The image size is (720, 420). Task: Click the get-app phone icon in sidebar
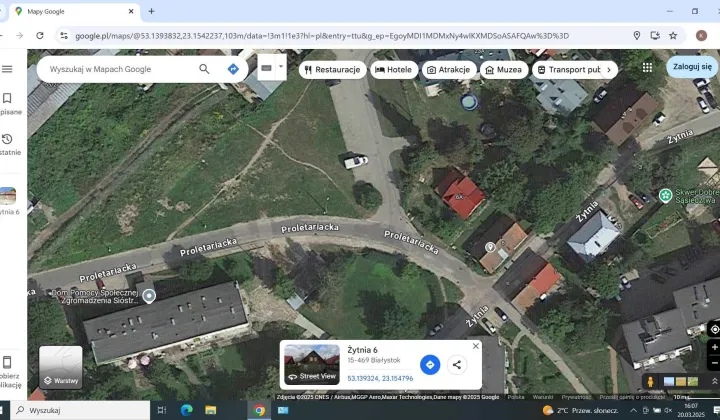(x=7, y=363)
